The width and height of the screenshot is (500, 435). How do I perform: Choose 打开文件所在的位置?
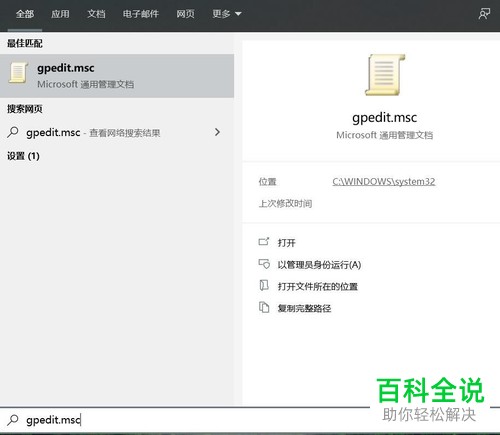pyautogui.click(x=318, y=286)
